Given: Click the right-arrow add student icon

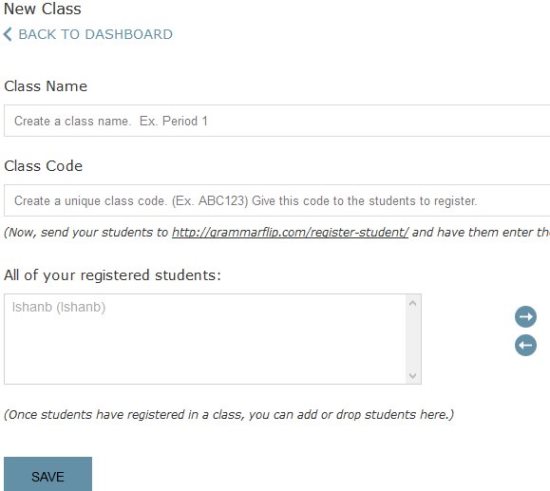Looking at the screenshot, I should click(x=525, y=317).
